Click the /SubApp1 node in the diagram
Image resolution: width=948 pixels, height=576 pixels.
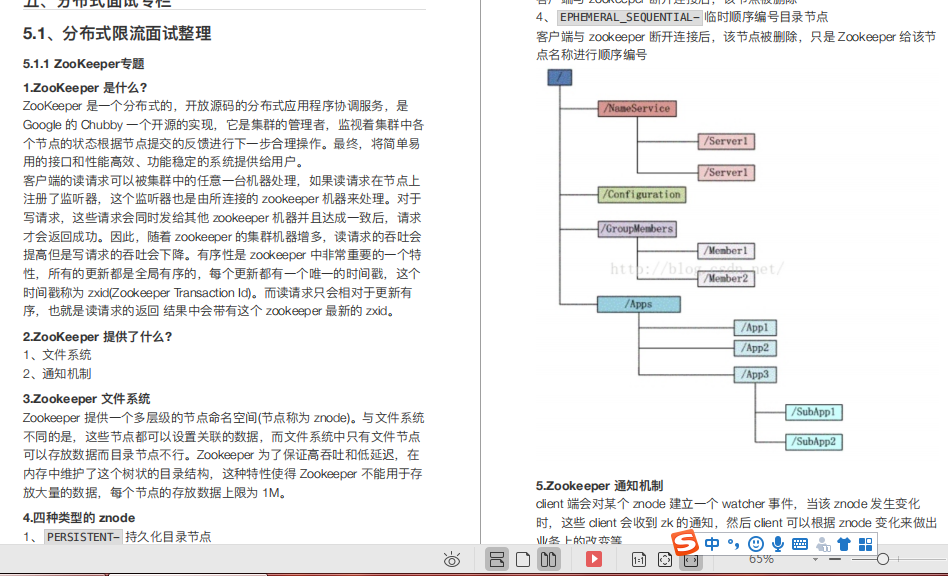pyautogui.click(x=814, y=412)
